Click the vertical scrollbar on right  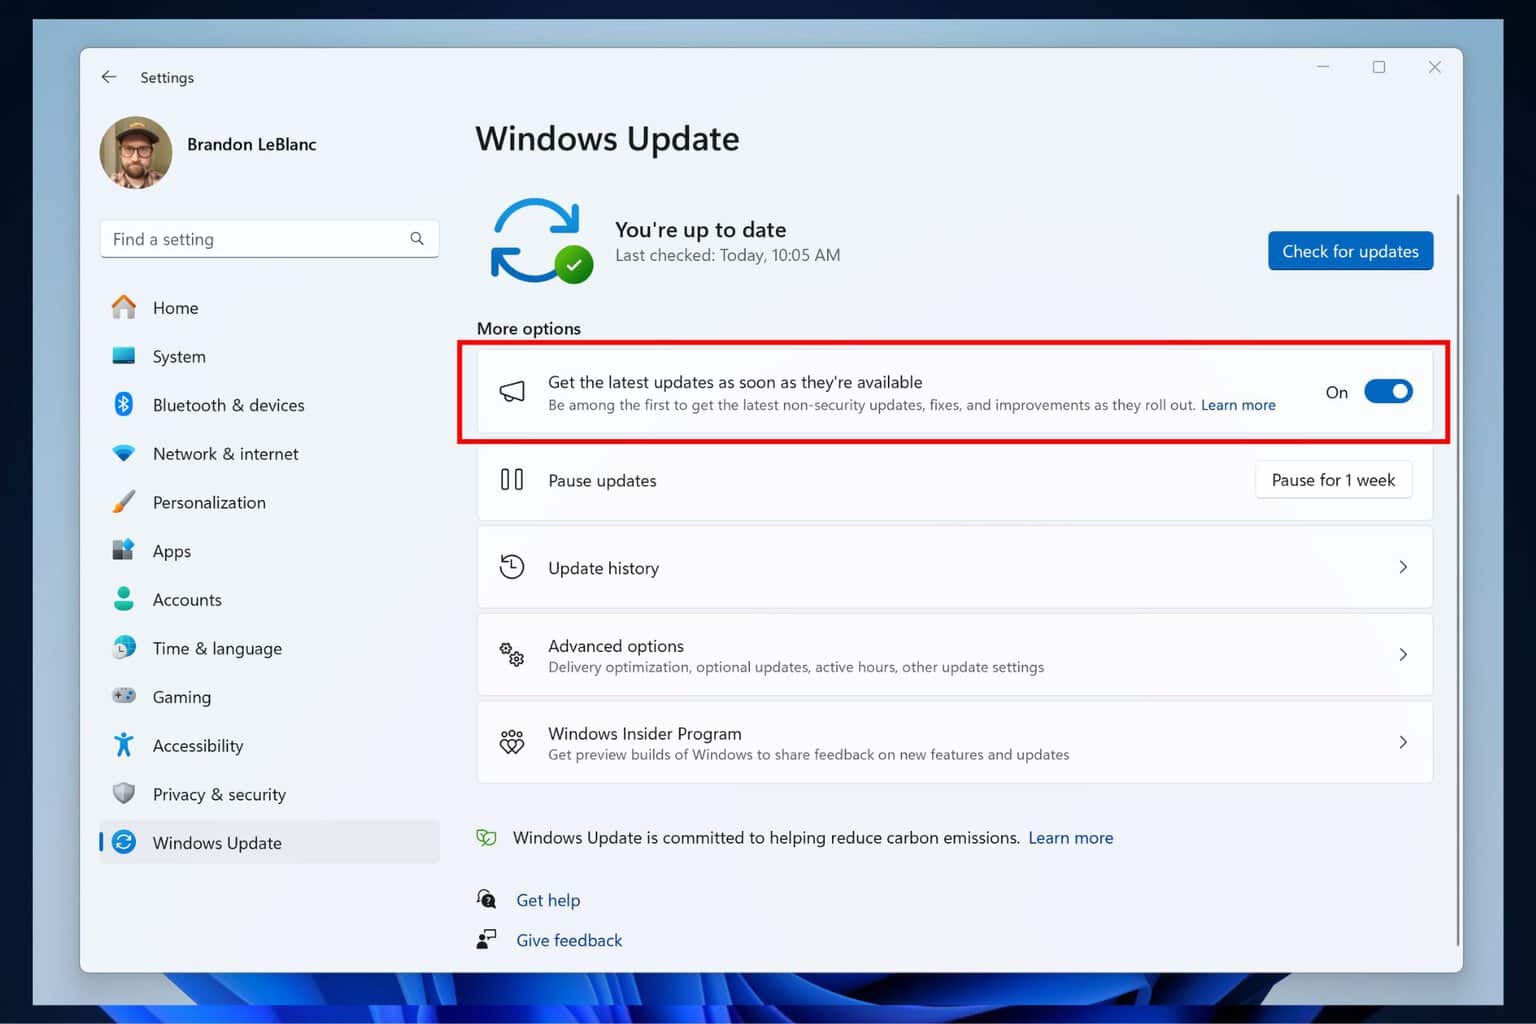click(x=1458, y=570)
